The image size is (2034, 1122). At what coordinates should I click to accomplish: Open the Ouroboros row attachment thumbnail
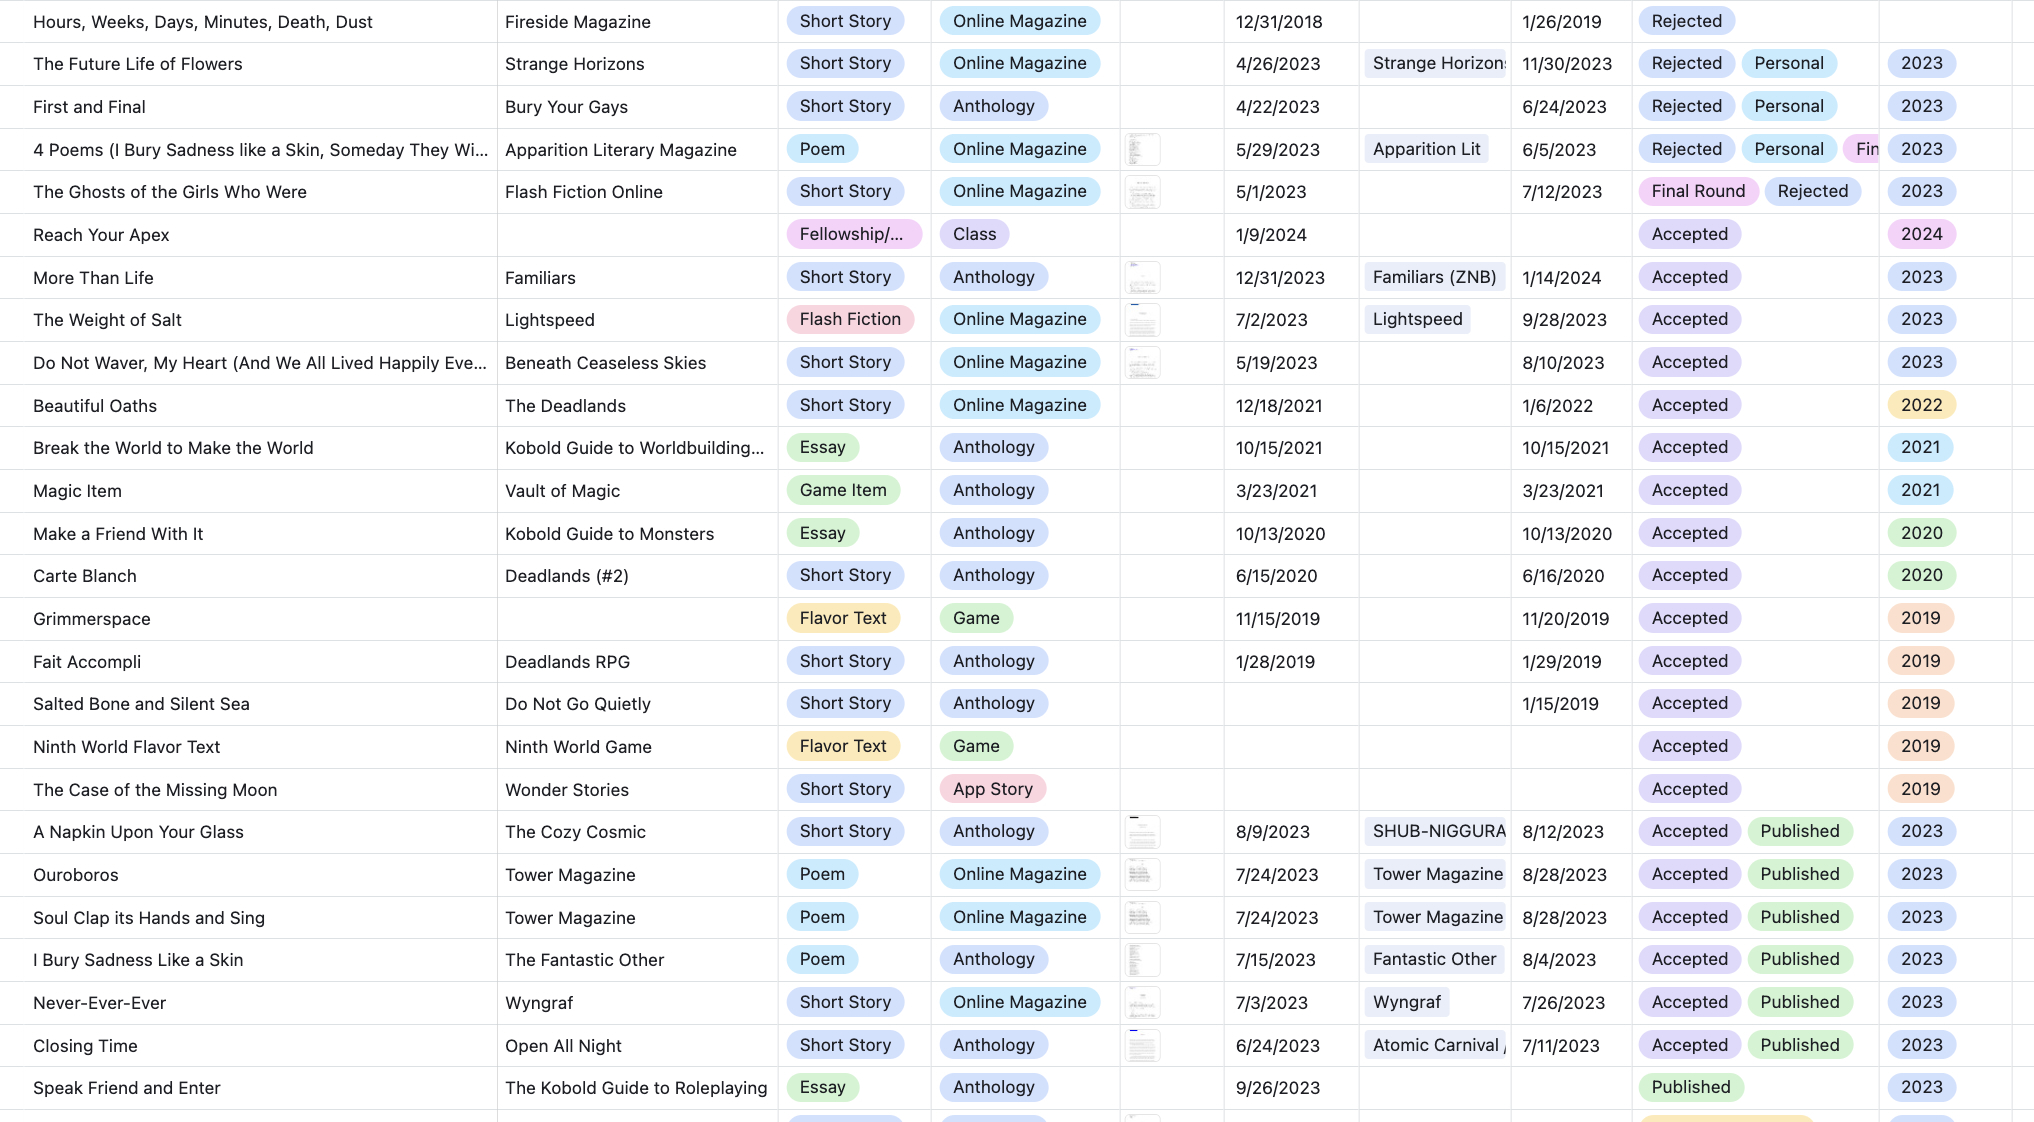1142,875
